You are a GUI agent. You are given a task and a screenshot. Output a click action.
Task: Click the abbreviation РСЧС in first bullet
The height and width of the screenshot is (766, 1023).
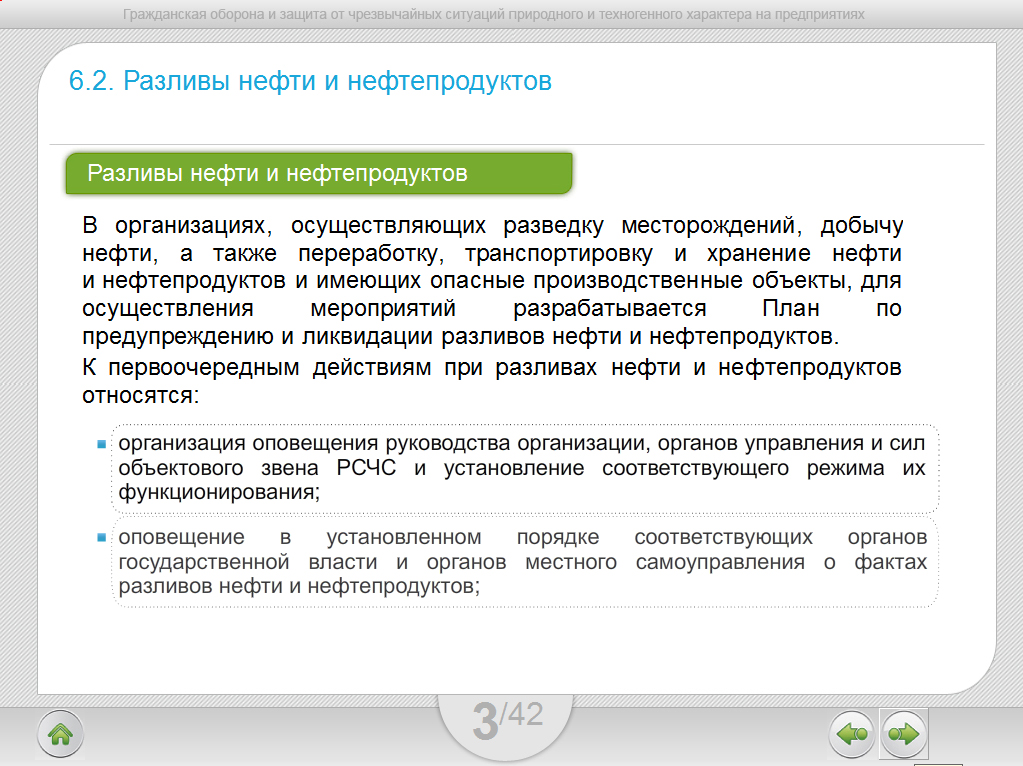pos(366,468)
